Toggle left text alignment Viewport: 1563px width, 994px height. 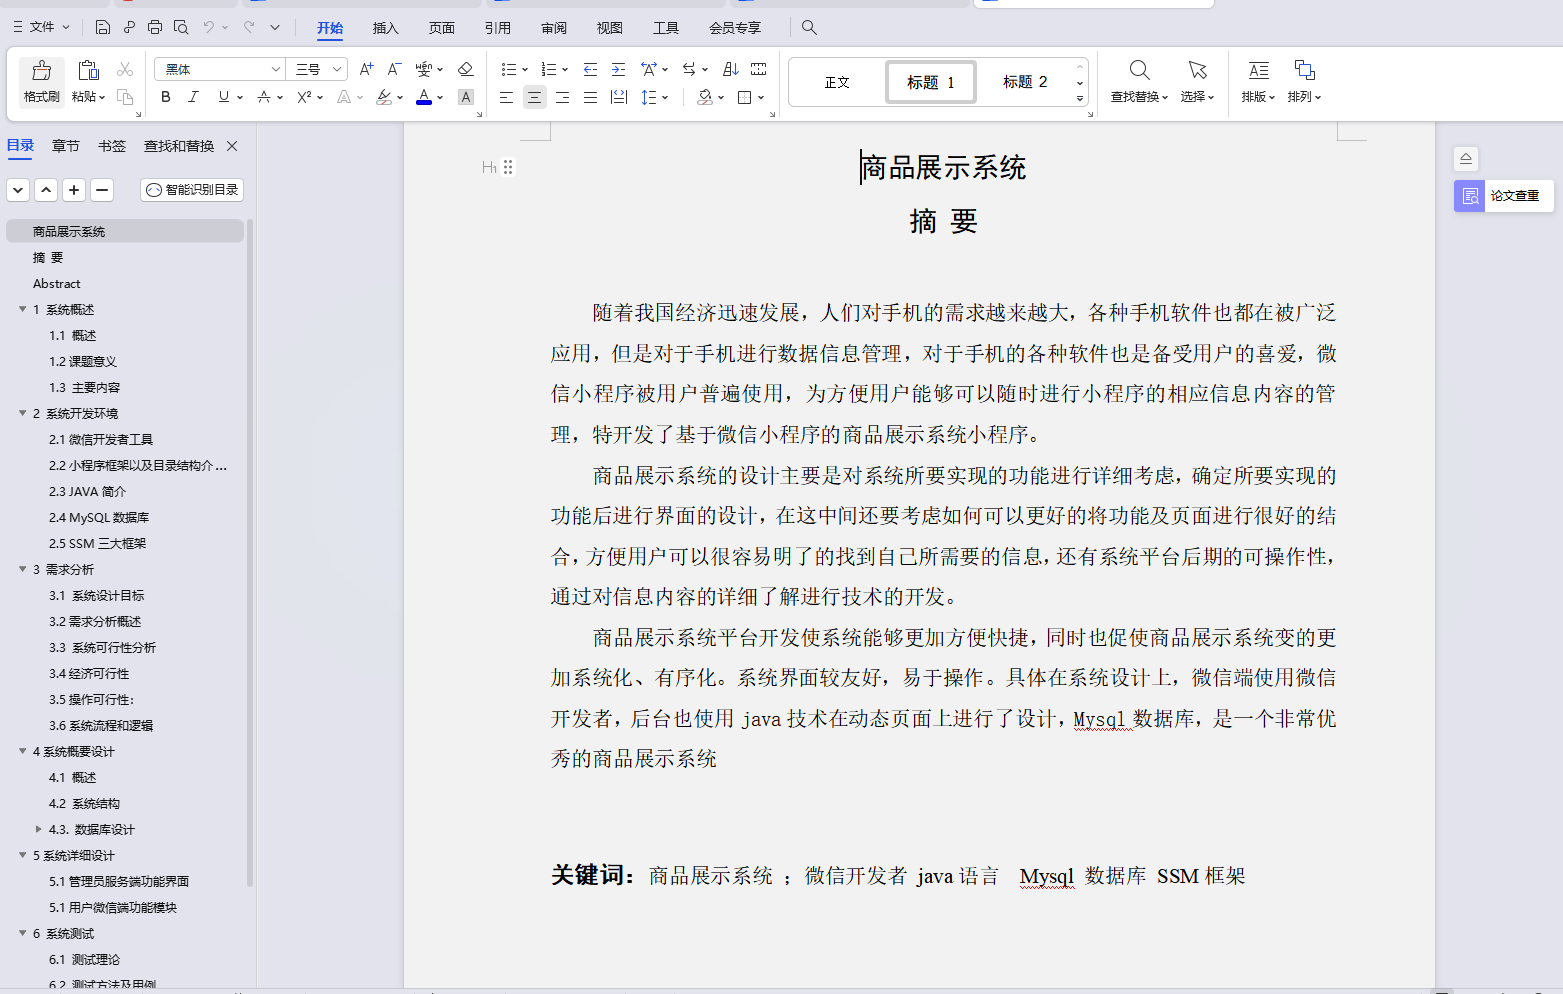coord(507,97)
